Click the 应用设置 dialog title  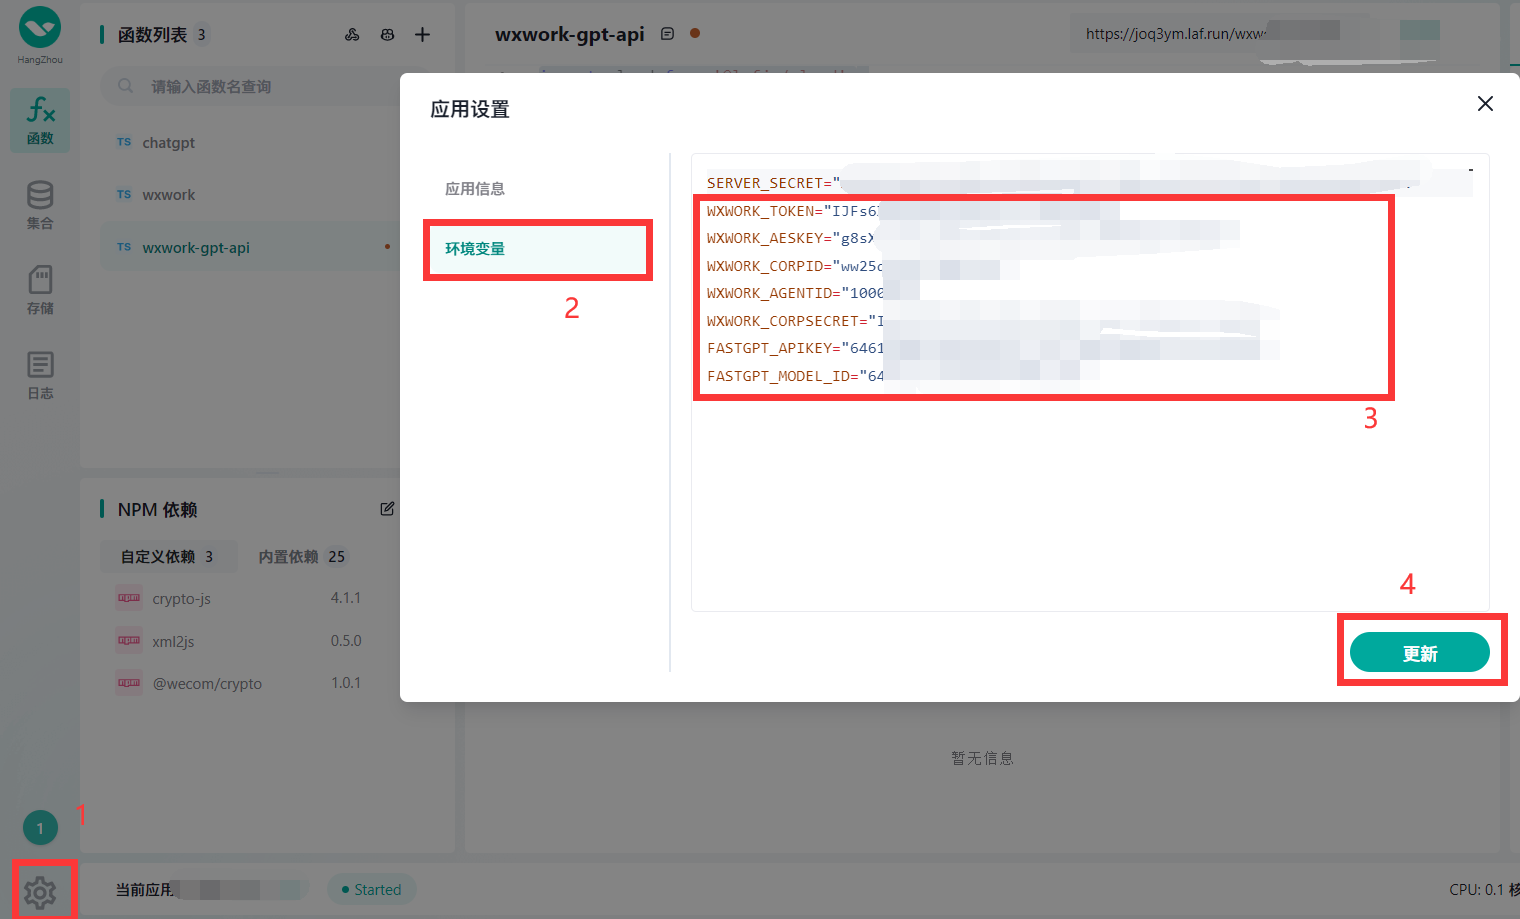click(x=470, y=109)
